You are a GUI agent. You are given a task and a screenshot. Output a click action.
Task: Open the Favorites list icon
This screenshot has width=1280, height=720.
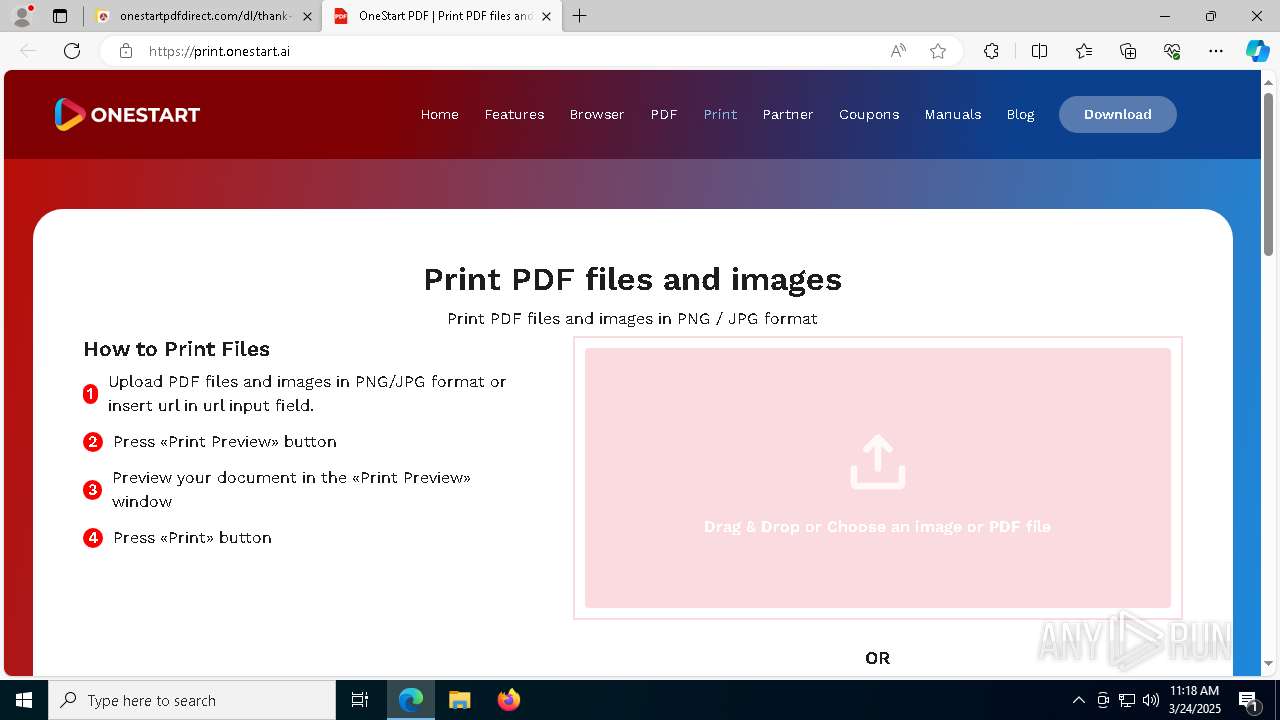pyautogui.click(x=1084, y=51)
